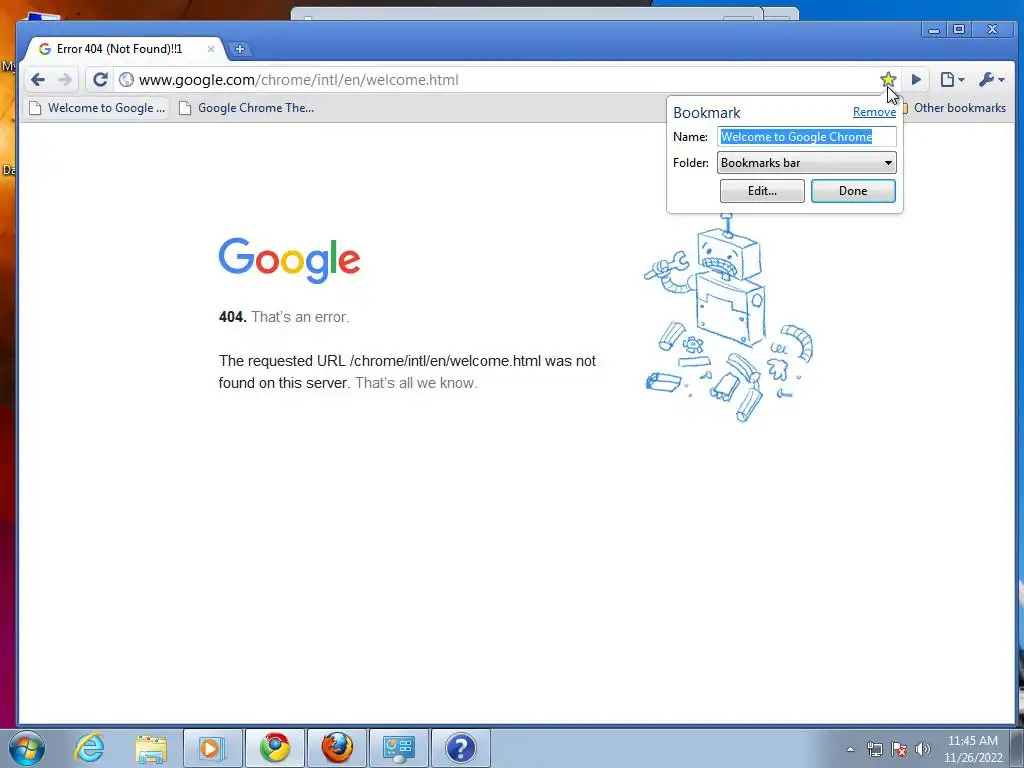Open Windows Explorer folder from taskbar
The width and height of the screenshot is (1024, 768).
click(151, 748)
